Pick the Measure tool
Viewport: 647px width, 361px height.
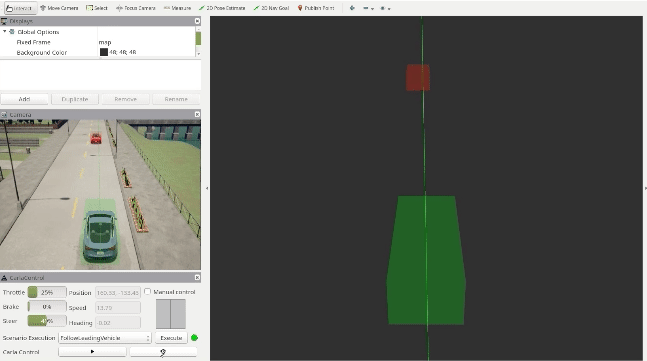tap(177, 8)
